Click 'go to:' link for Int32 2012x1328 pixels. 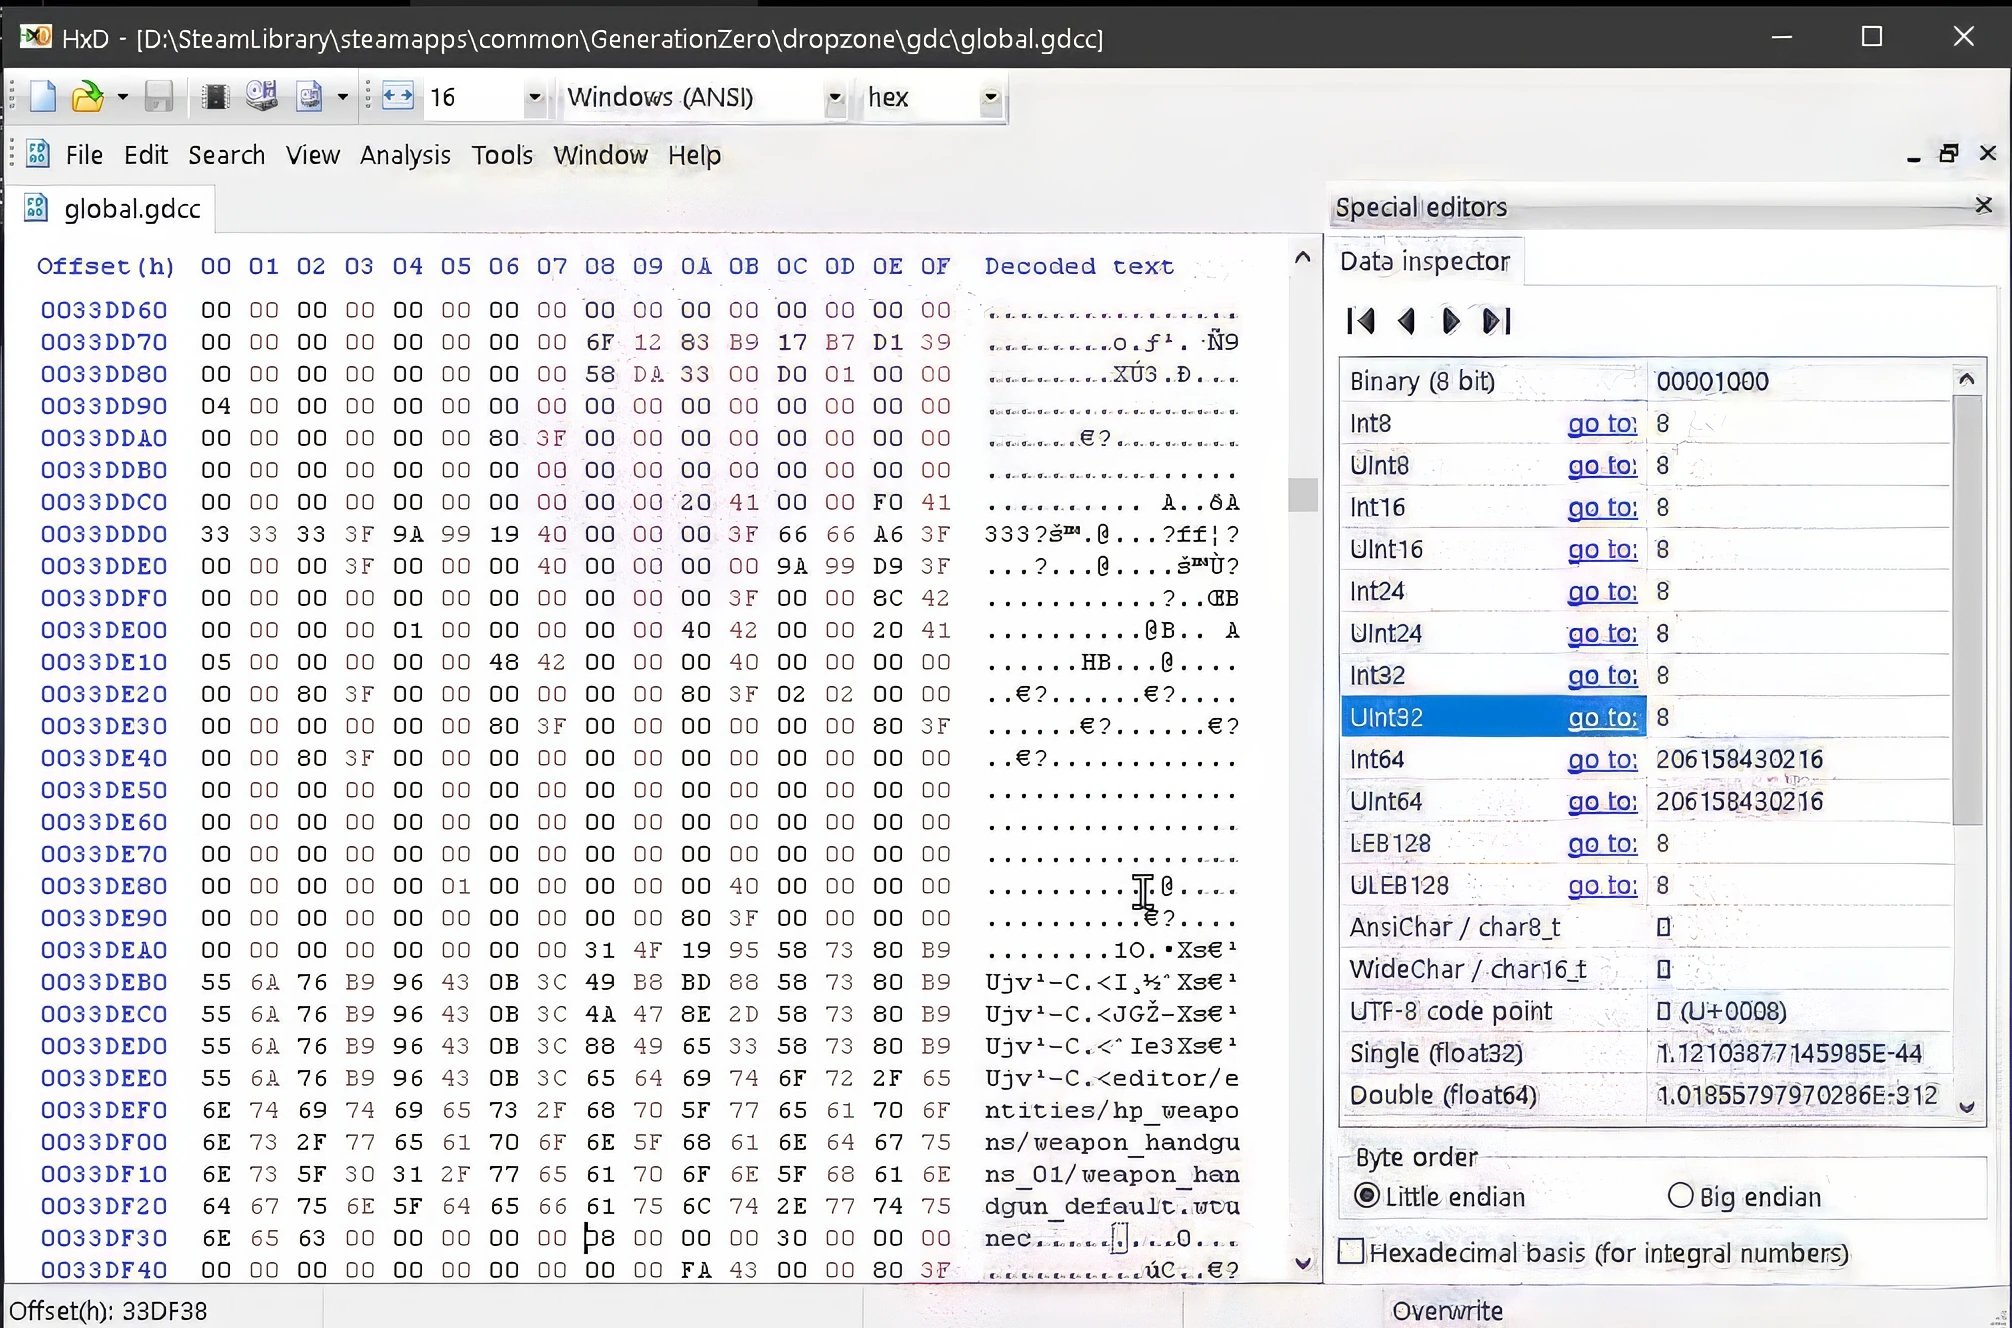coord(1602,676)
